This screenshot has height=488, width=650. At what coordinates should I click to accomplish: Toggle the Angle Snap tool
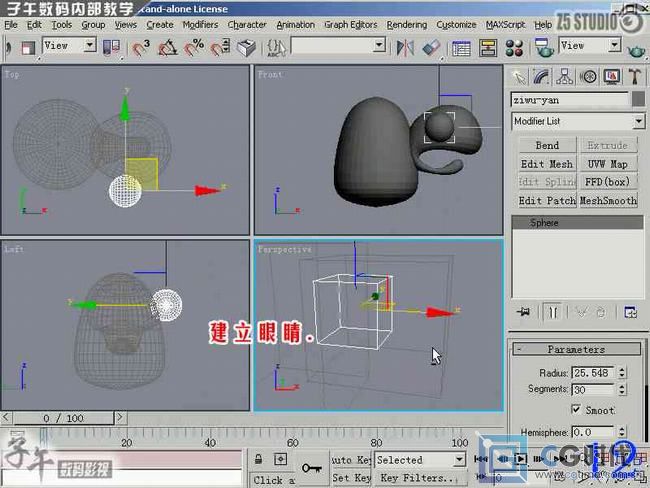[x=167, y=47]
